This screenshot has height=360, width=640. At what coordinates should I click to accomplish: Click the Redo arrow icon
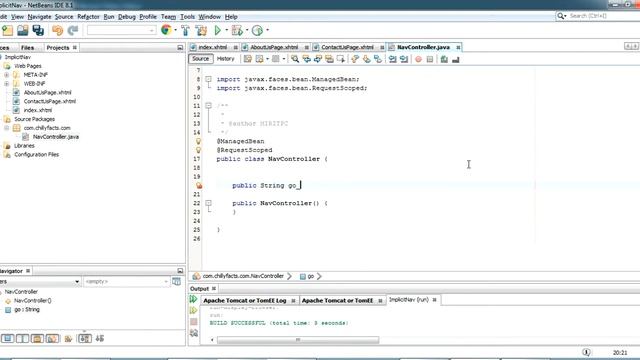[x=73, y=30]
